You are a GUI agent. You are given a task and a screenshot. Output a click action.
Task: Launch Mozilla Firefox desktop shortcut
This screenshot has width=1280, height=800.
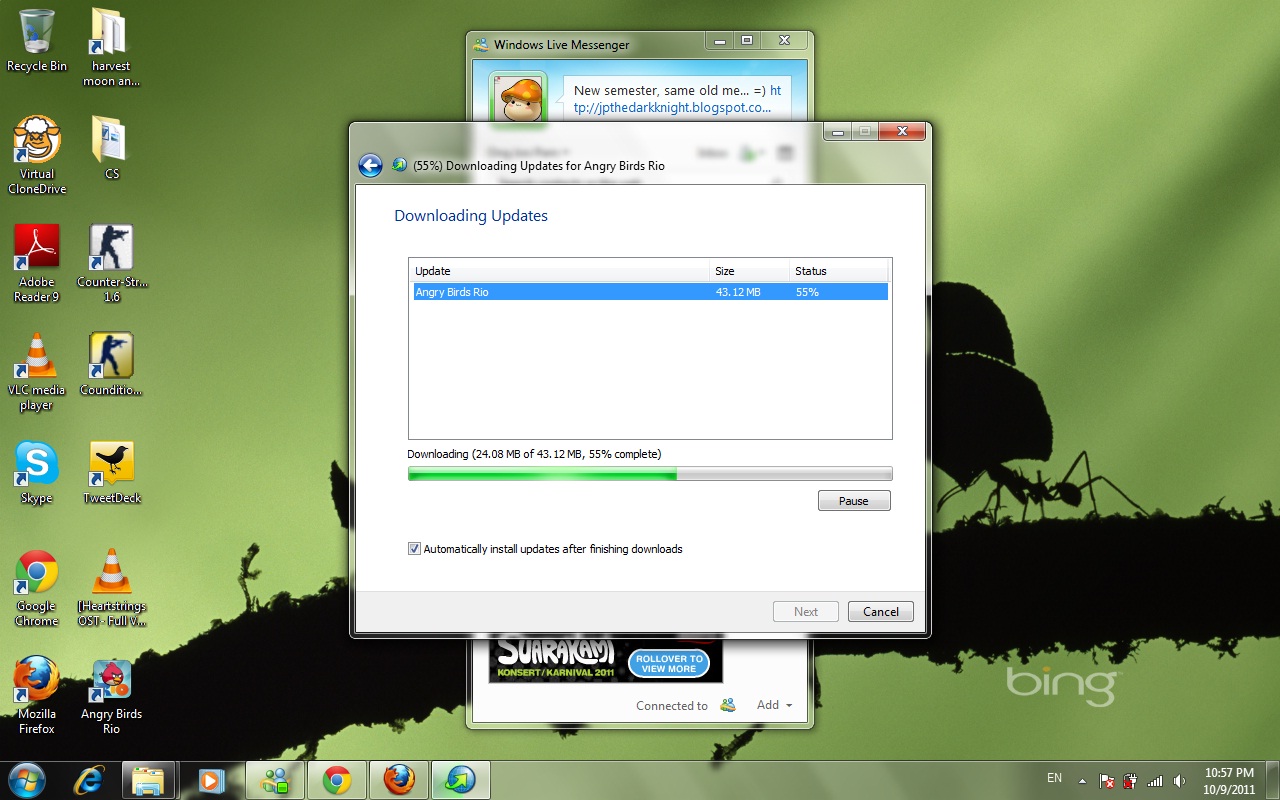point(37,695)
